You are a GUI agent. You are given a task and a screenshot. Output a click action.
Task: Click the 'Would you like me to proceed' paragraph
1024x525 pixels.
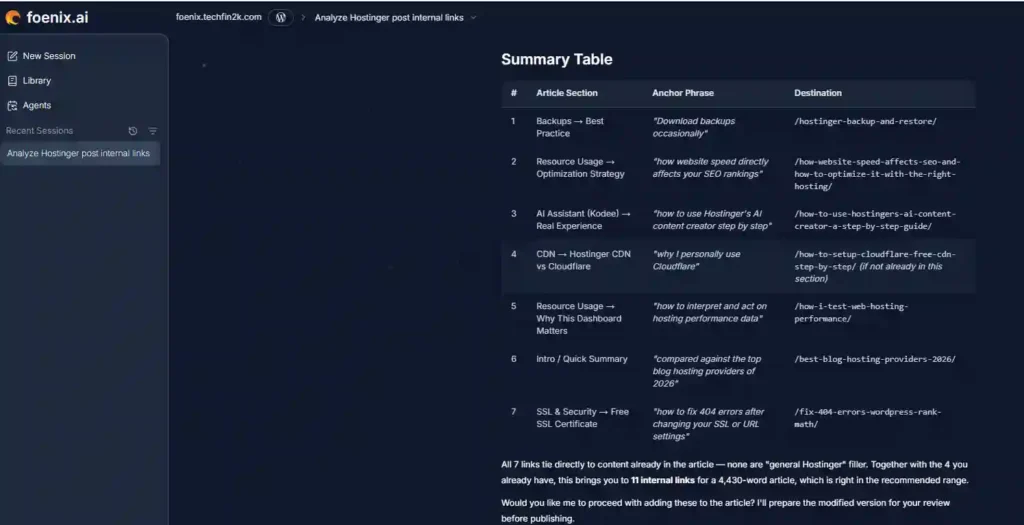coord(726,511)
